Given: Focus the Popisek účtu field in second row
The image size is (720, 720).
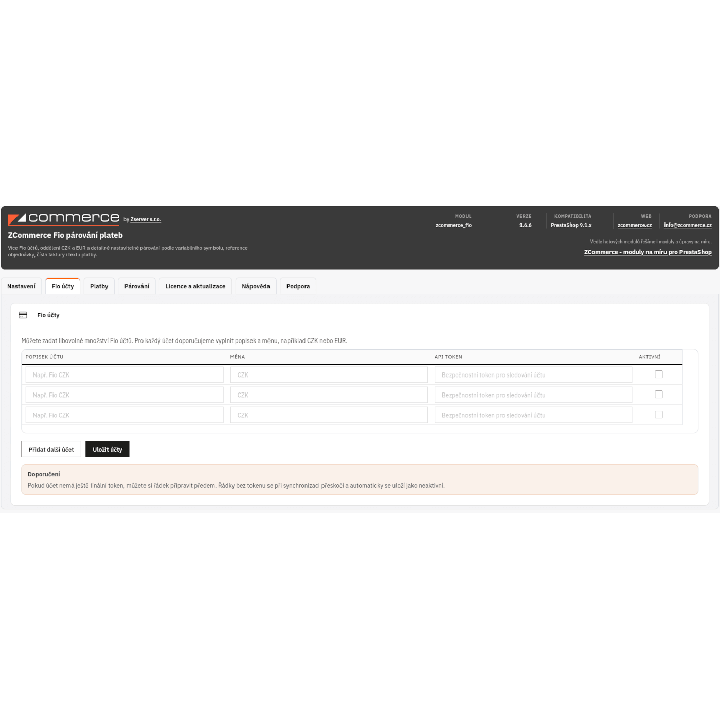Looking at the screenshot, I should point(124,395).
